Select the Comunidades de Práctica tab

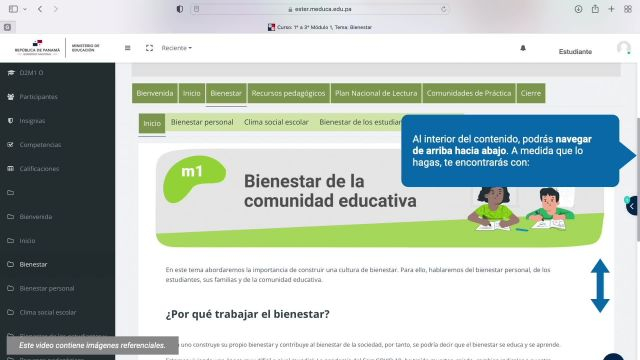pos(469,93)
